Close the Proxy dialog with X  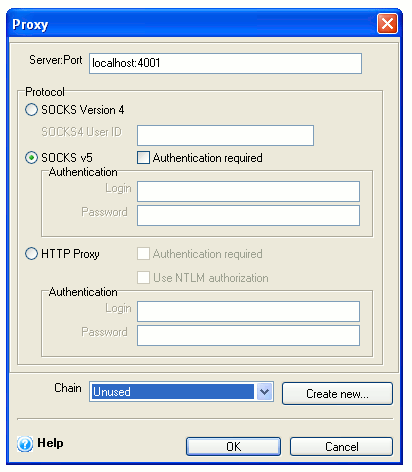(x=387, y=24)
